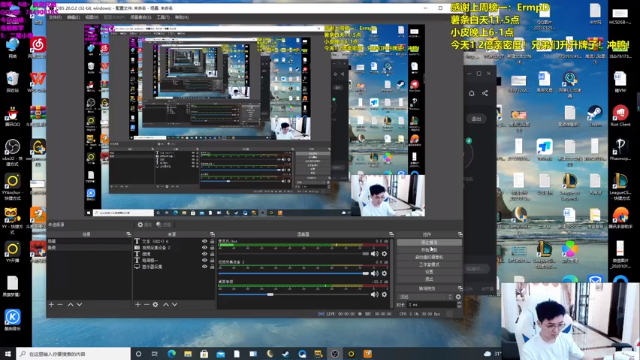Screen dimensions: 640x360
Task: Click the 启动虚拟摄像机 button
Action: (429, 257)
